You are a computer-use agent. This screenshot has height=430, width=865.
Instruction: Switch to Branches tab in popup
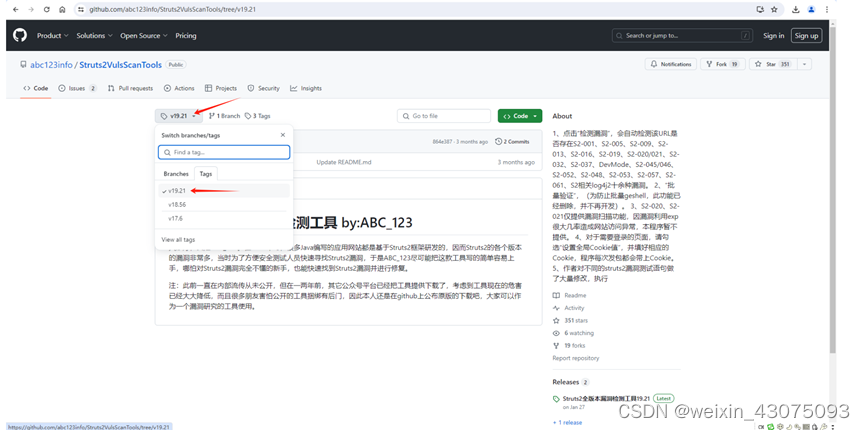click(x=176, y=174)
